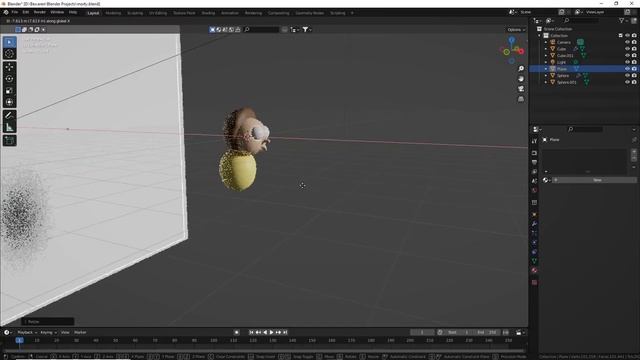Open the File menu
This screenshot has height=360, width=640.
(15, 12)
